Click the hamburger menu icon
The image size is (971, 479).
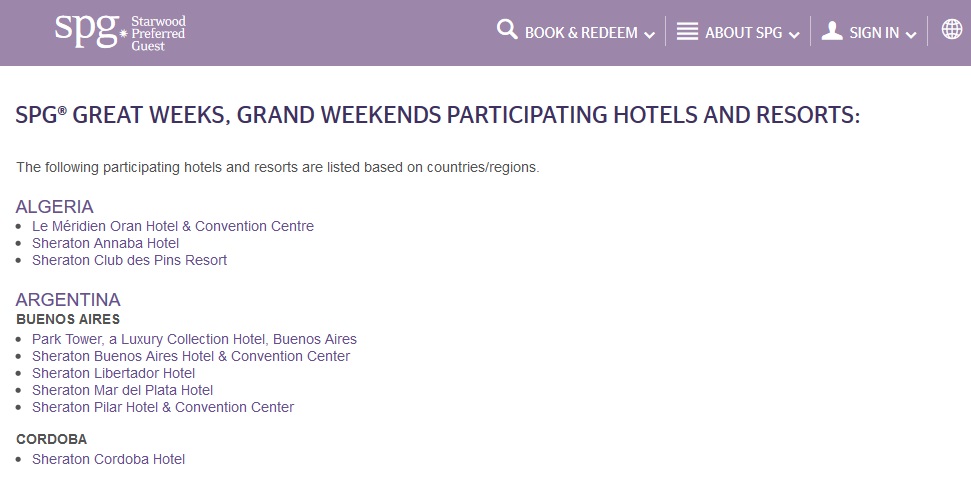click(687, 31)
